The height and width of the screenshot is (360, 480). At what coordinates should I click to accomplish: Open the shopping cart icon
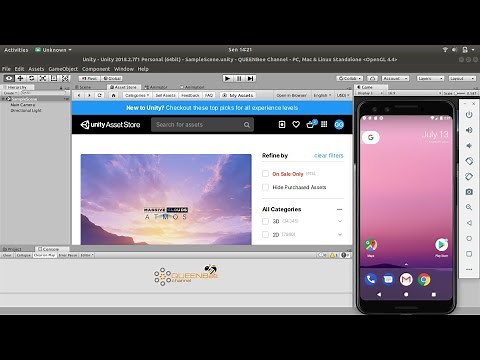coord(311,124)
